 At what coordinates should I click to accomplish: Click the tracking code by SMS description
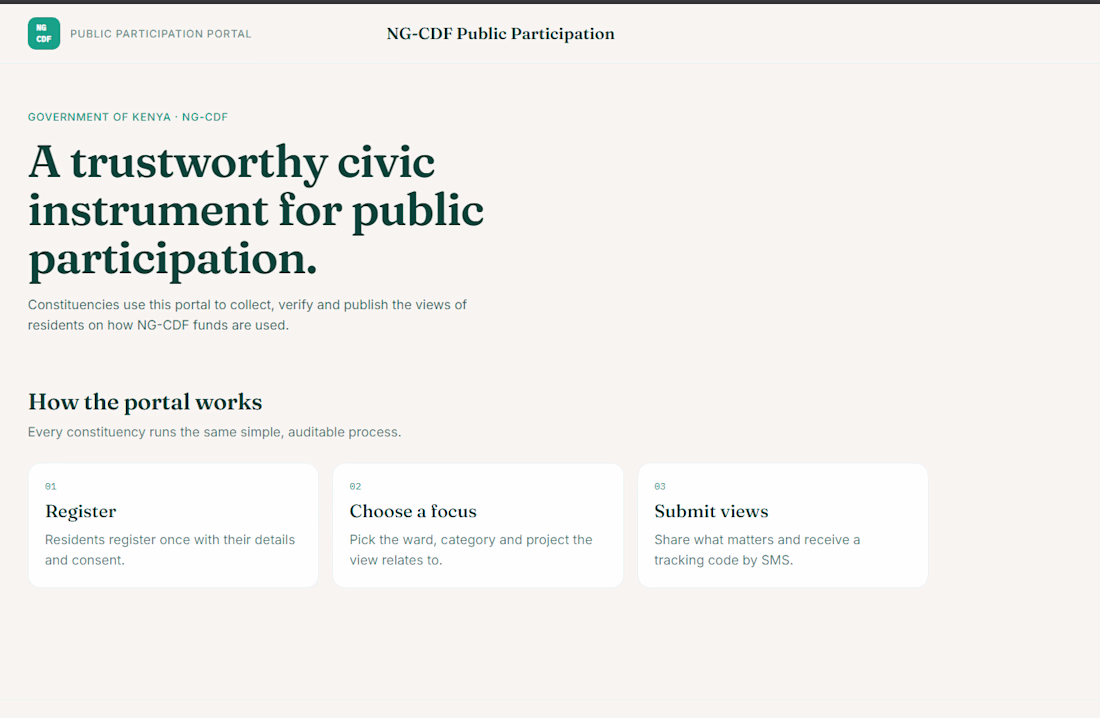(x=757, y=550)
